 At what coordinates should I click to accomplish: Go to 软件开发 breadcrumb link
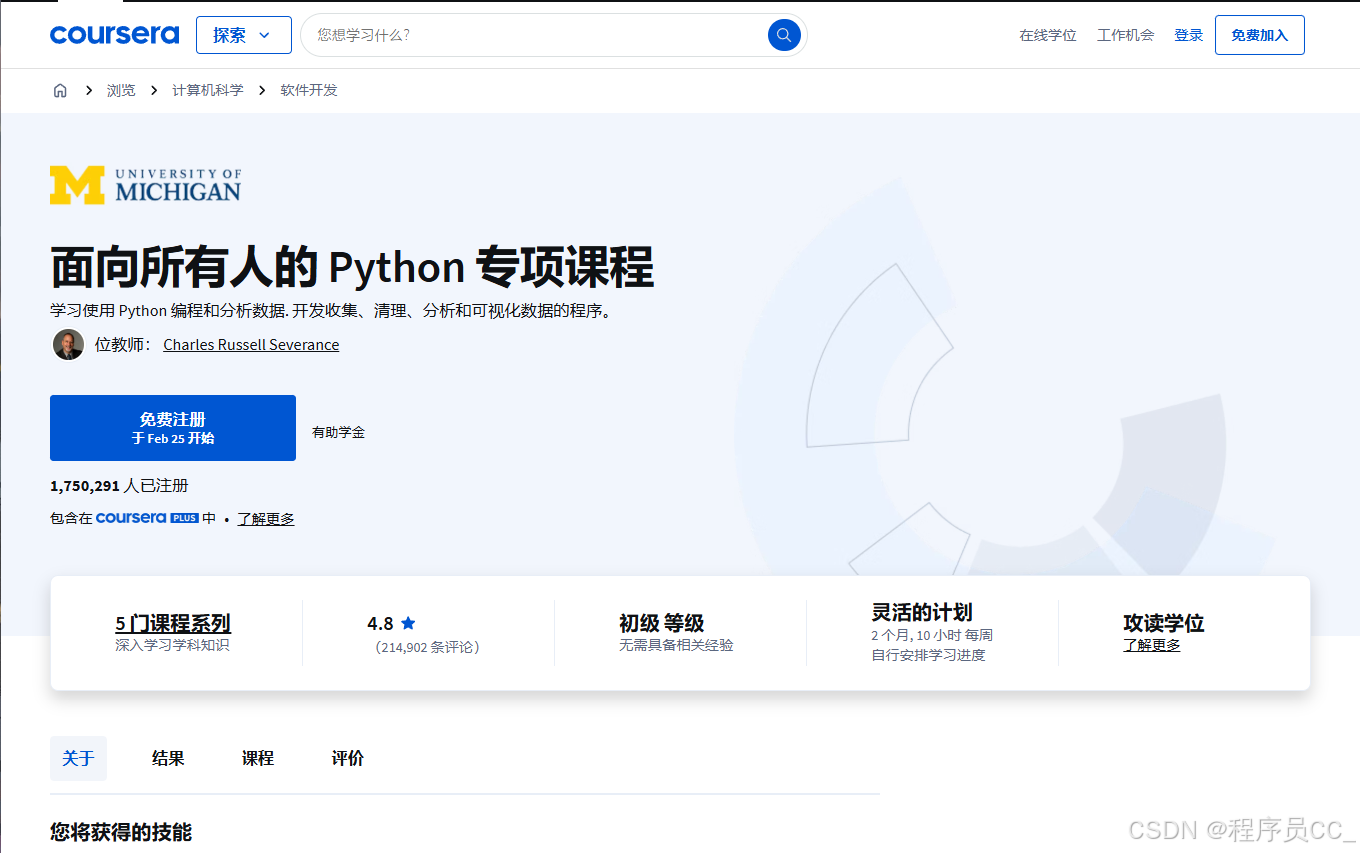coord(309,90)
